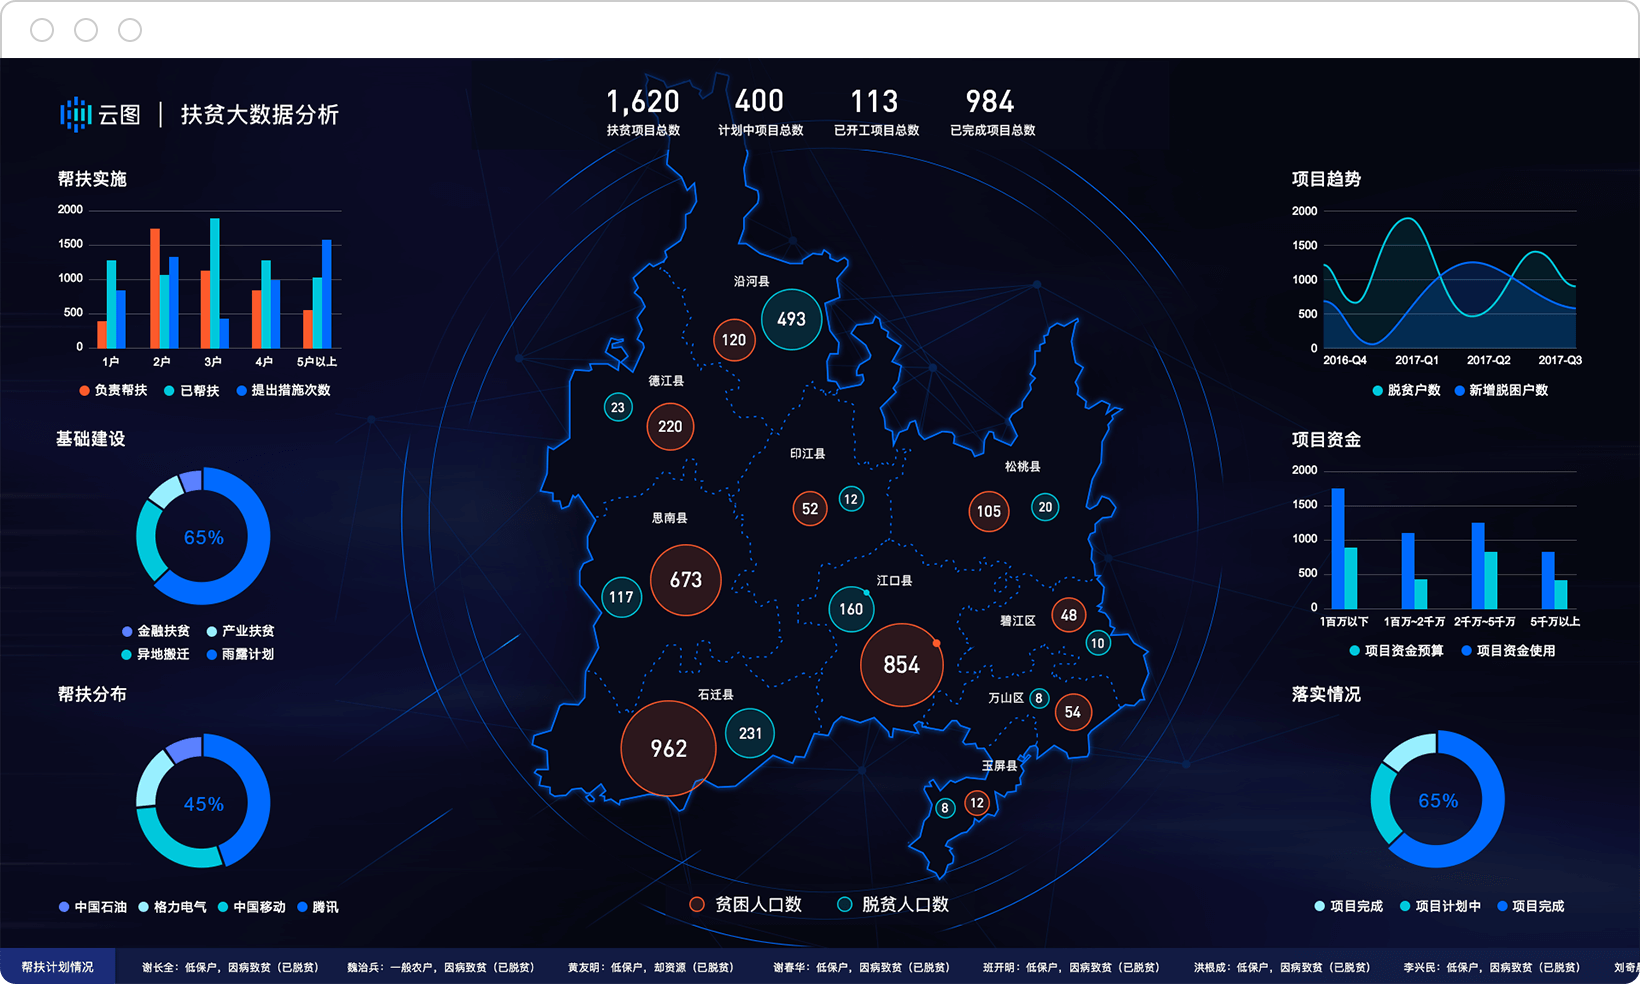Screen dimensions: 1640x984
Task: Click the 105 bubble in 松桃县
Action: (x=989, y=511)
